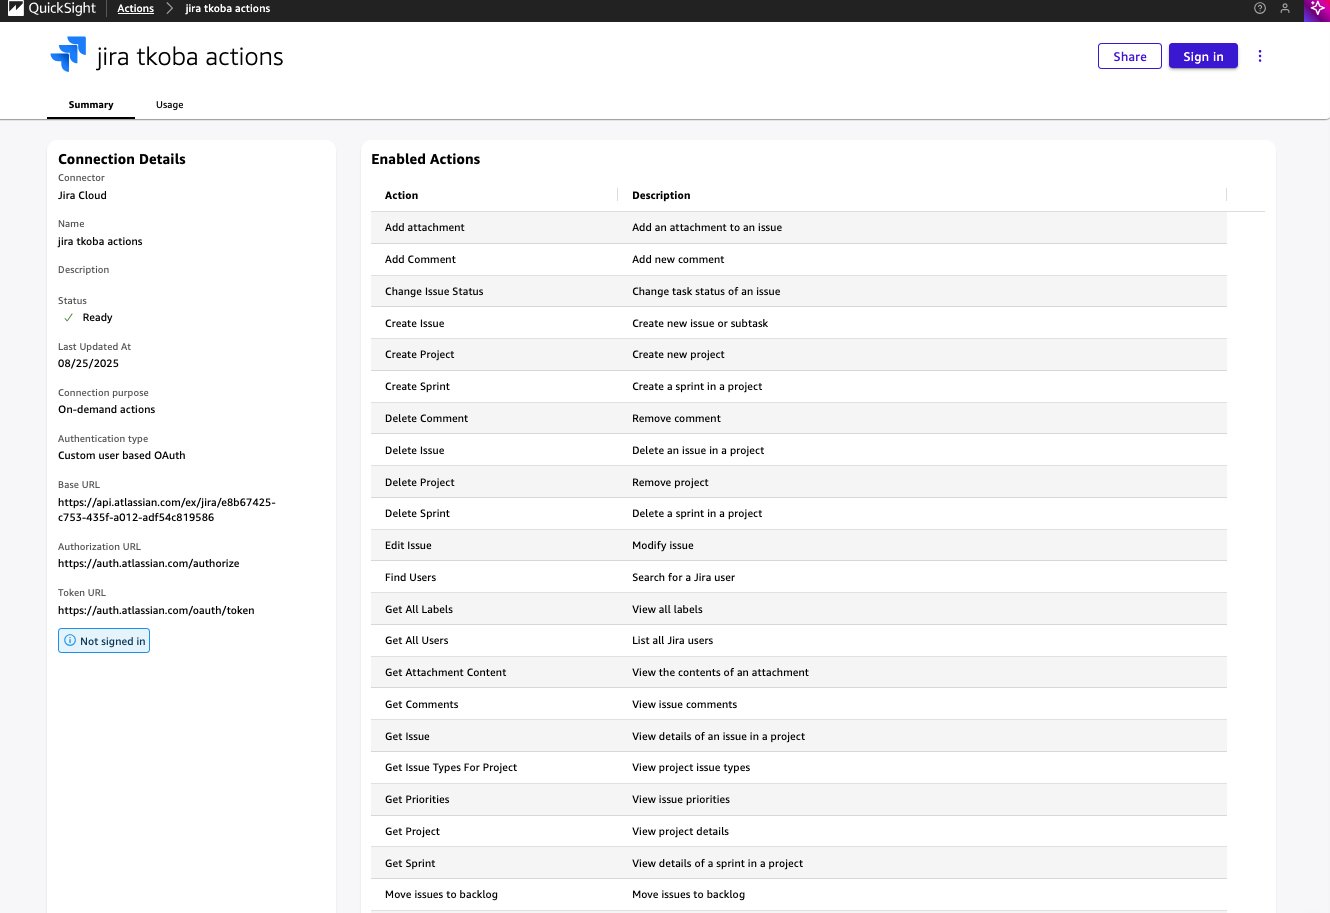Select the Summary tab
The image size is (1330, 913).
91,105
